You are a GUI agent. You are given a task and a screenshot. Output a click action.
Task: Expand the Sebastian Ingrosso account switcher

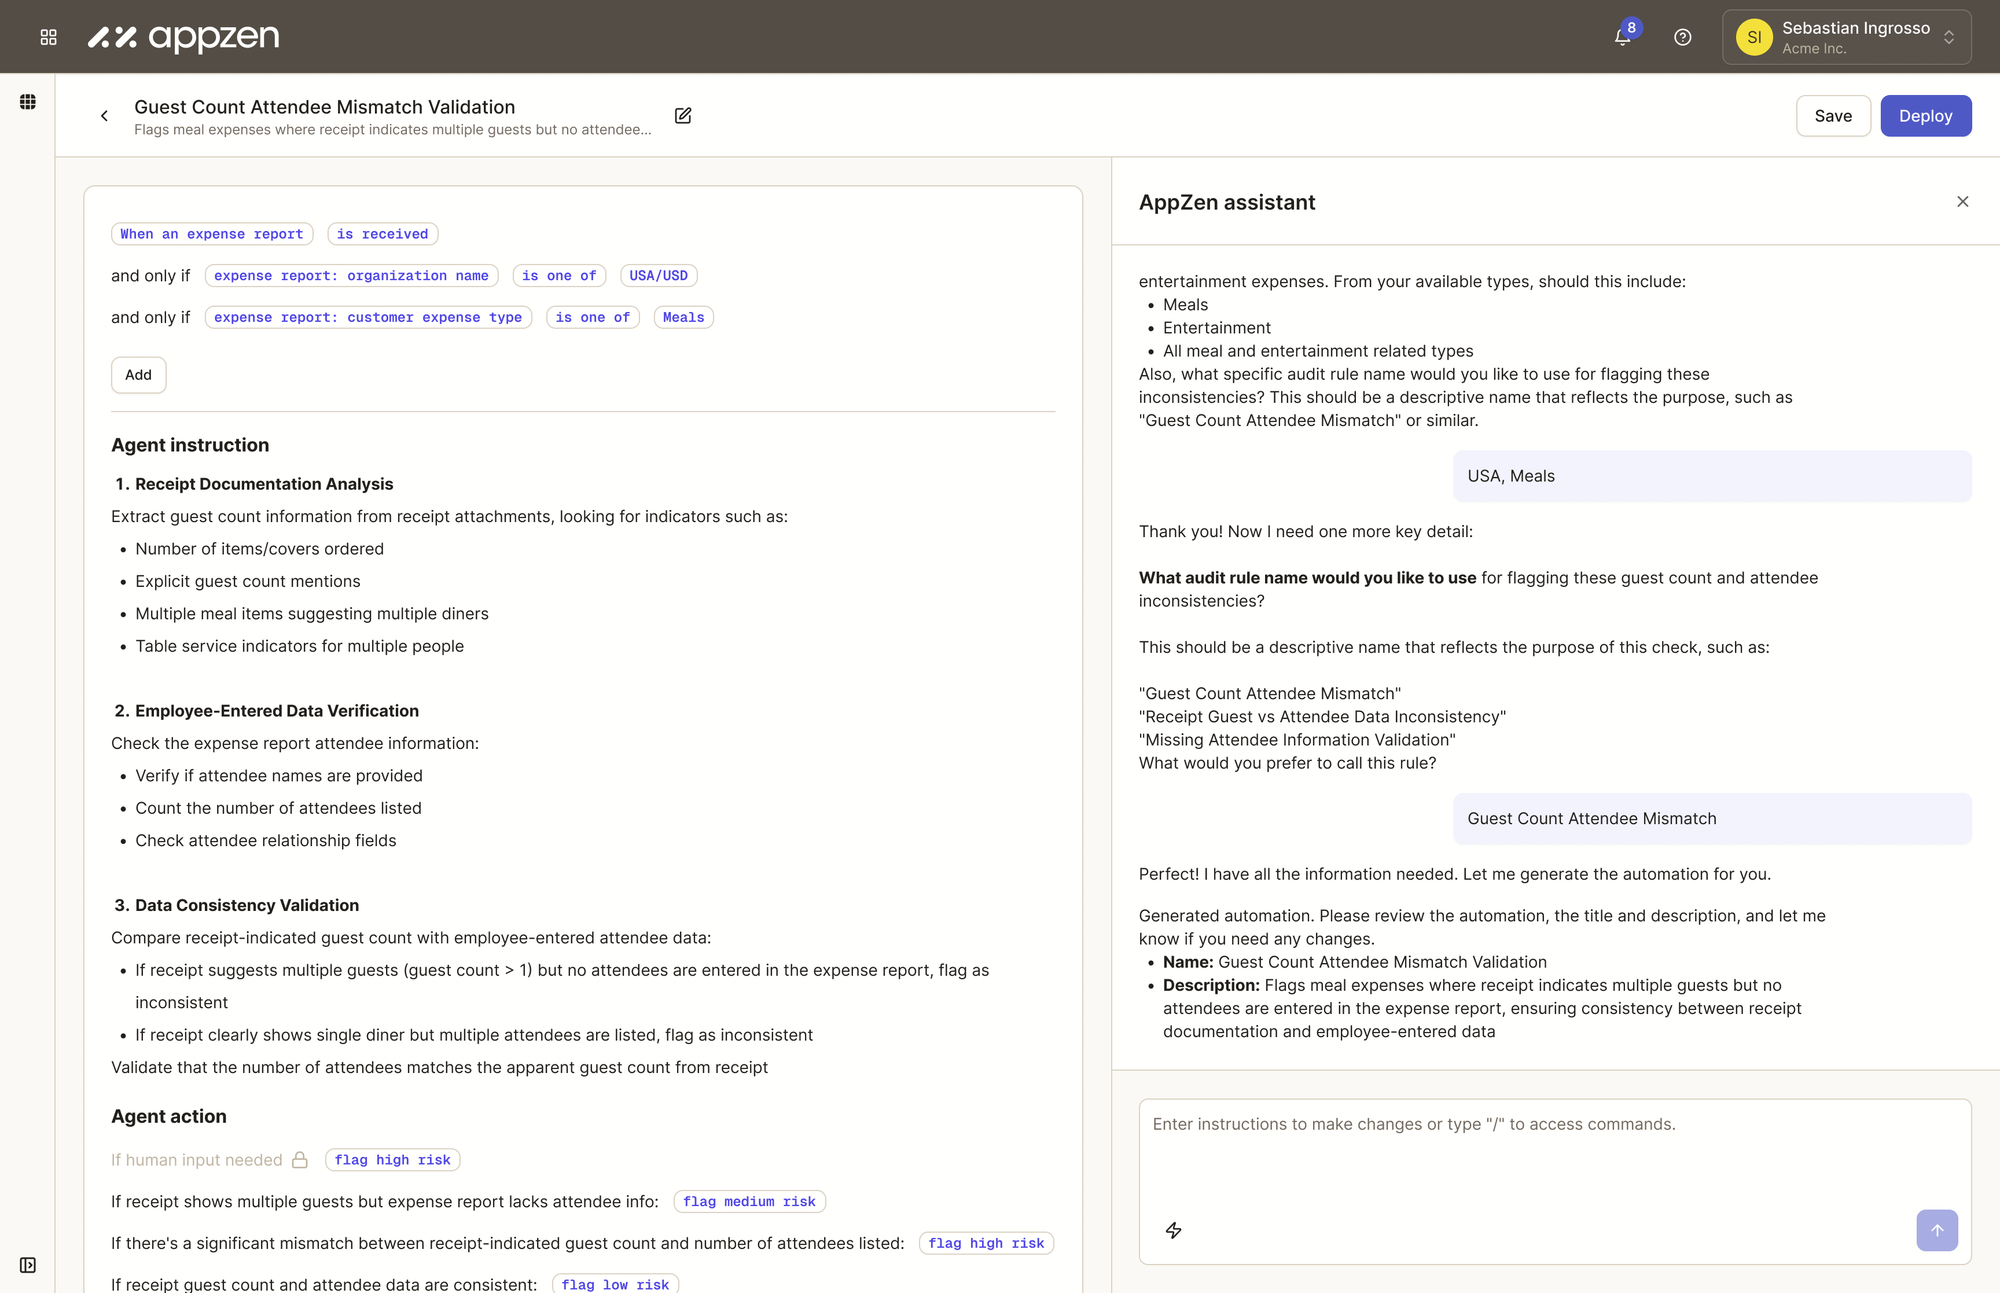click(x=1846, y=37)
